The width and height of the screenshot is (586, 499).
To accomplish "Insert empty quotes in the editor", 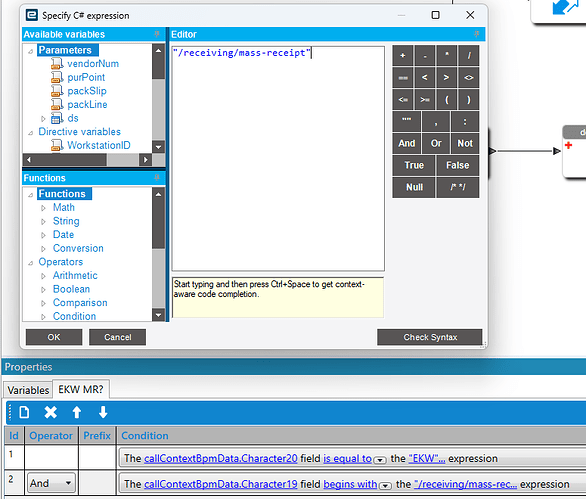I will tap(406, 121).
